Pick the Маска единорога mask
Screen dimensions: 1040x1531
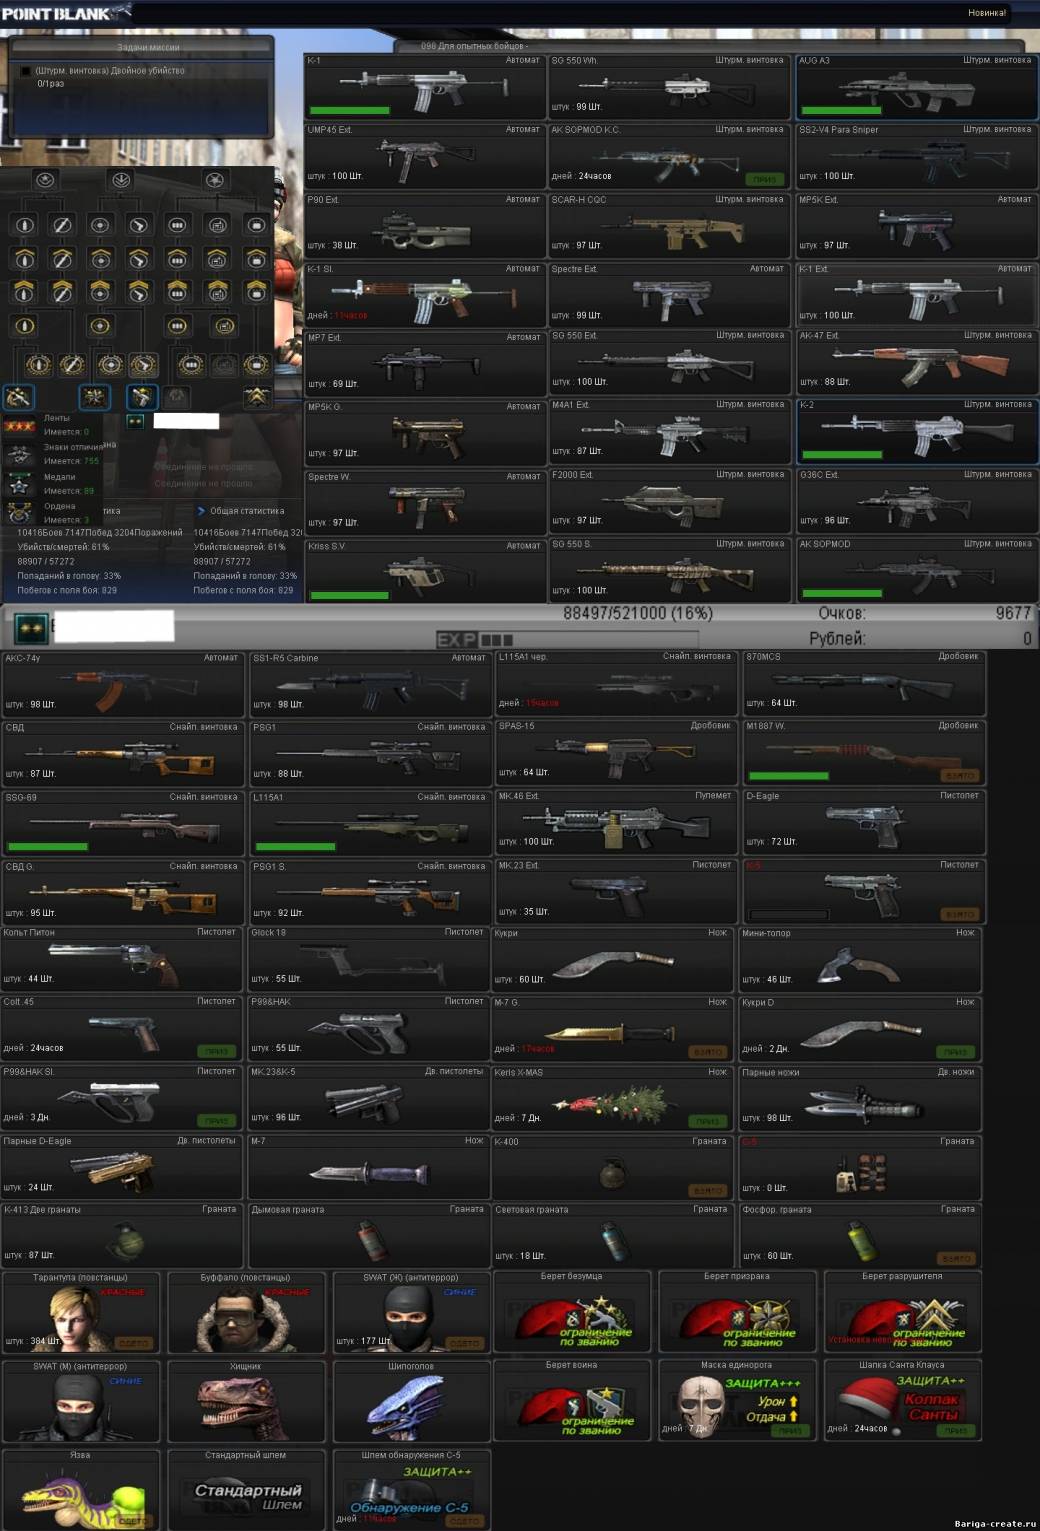click(737, 1400)
